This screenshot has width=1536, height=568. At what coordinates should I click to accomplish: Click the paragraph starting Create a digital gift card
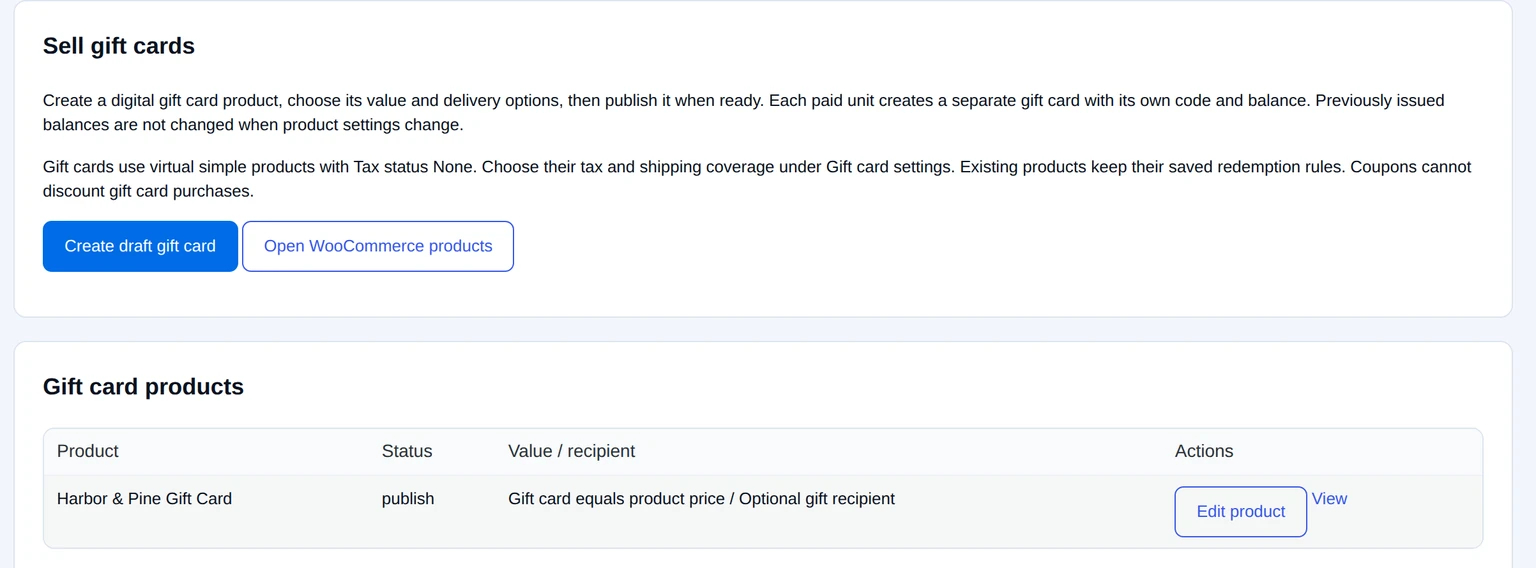point(743,113)
